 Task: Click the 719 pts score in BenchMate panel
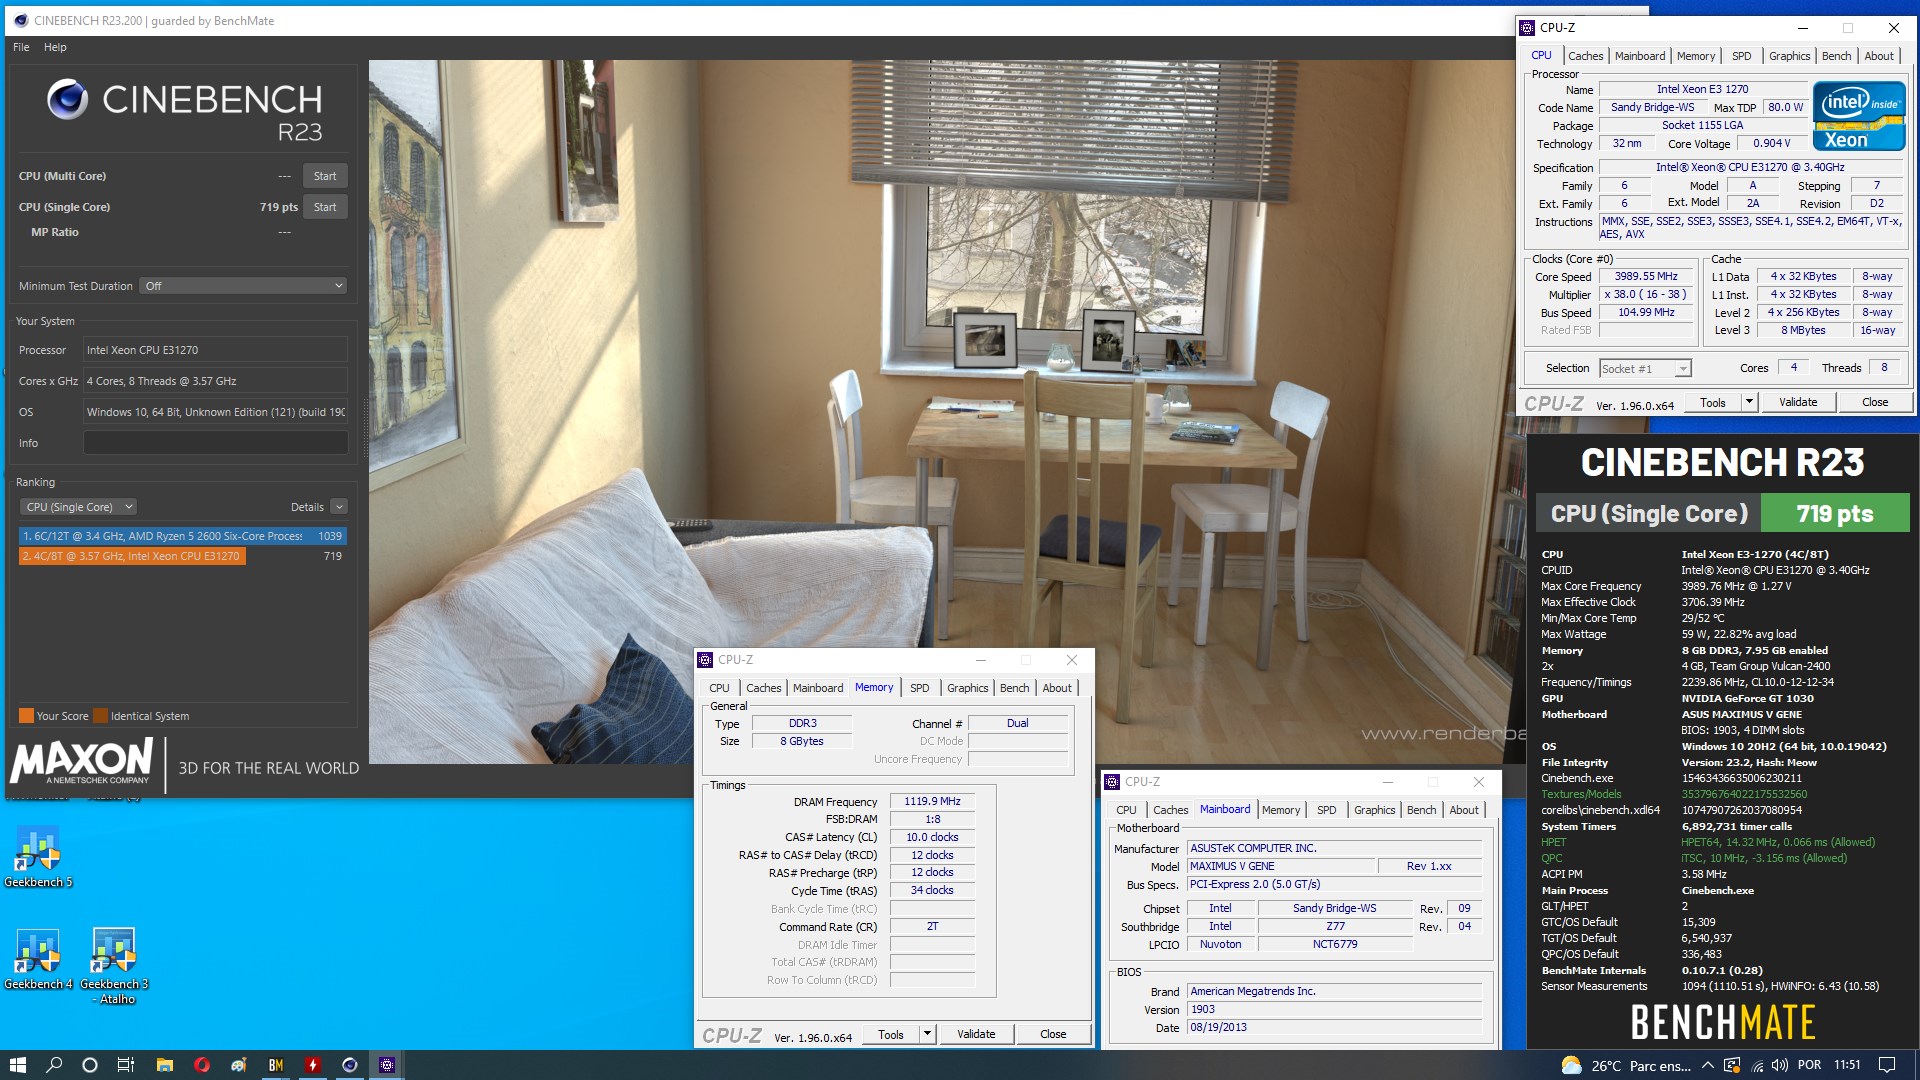coord(1834,514)
